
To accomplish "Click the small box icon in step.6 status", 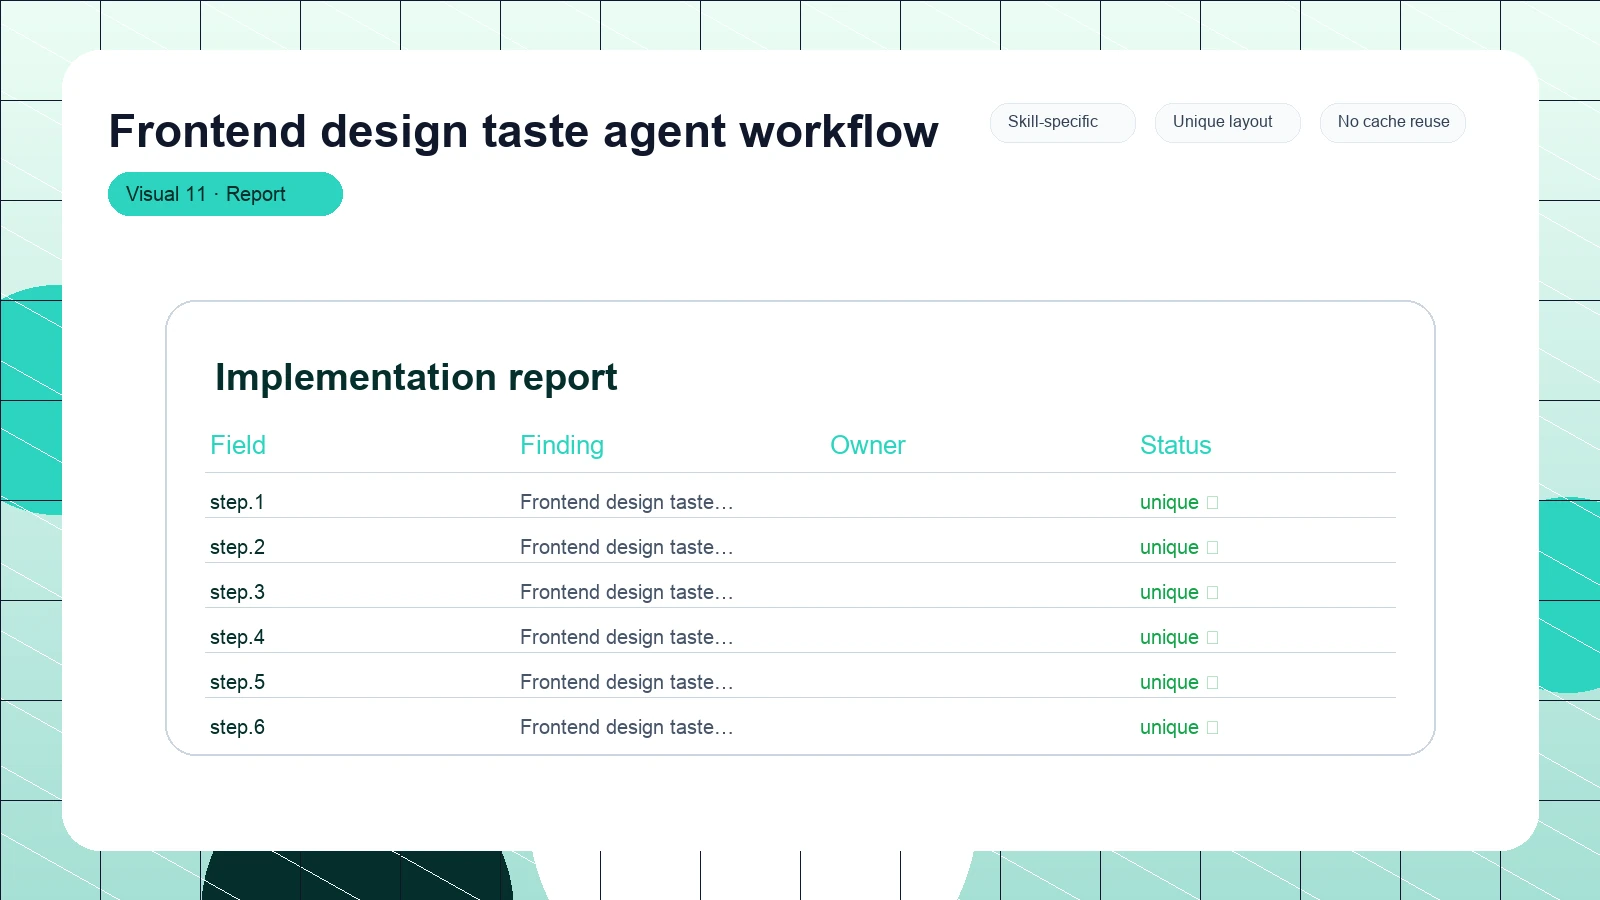I will point(1213,728).
